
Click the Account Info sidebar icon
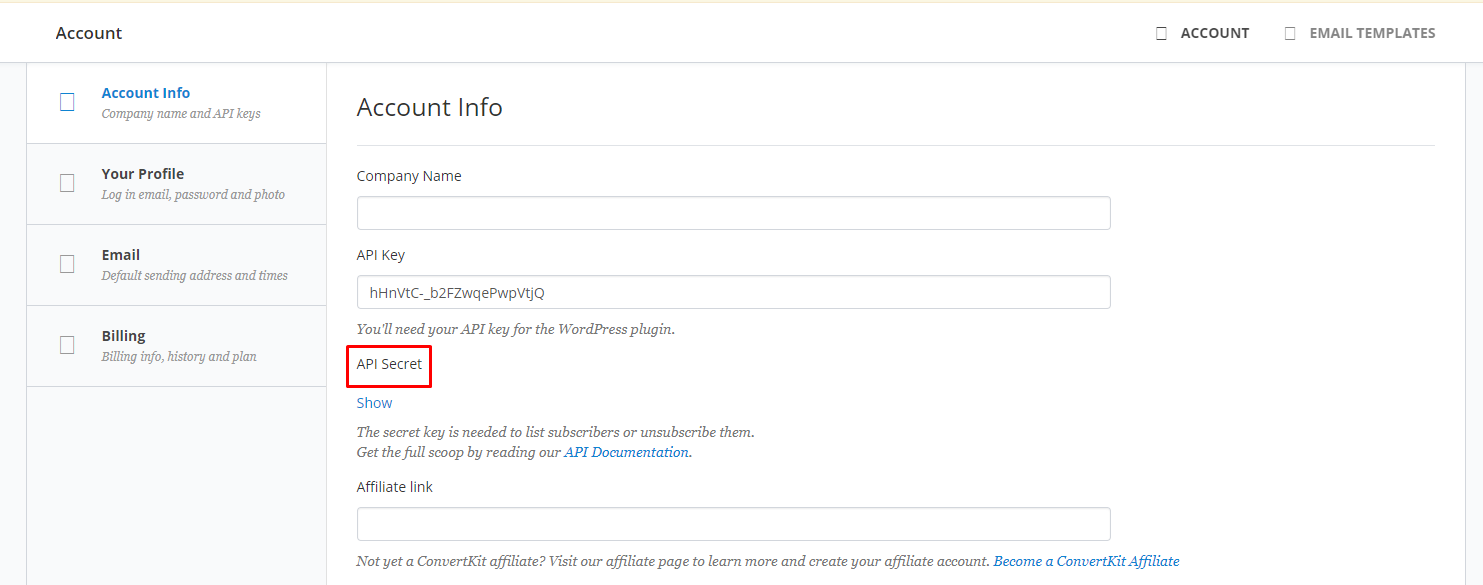67,102
